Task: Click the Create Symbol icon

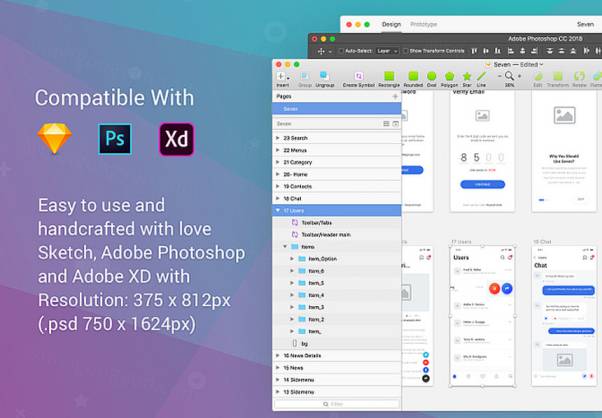Action: (x=357, y=77)
